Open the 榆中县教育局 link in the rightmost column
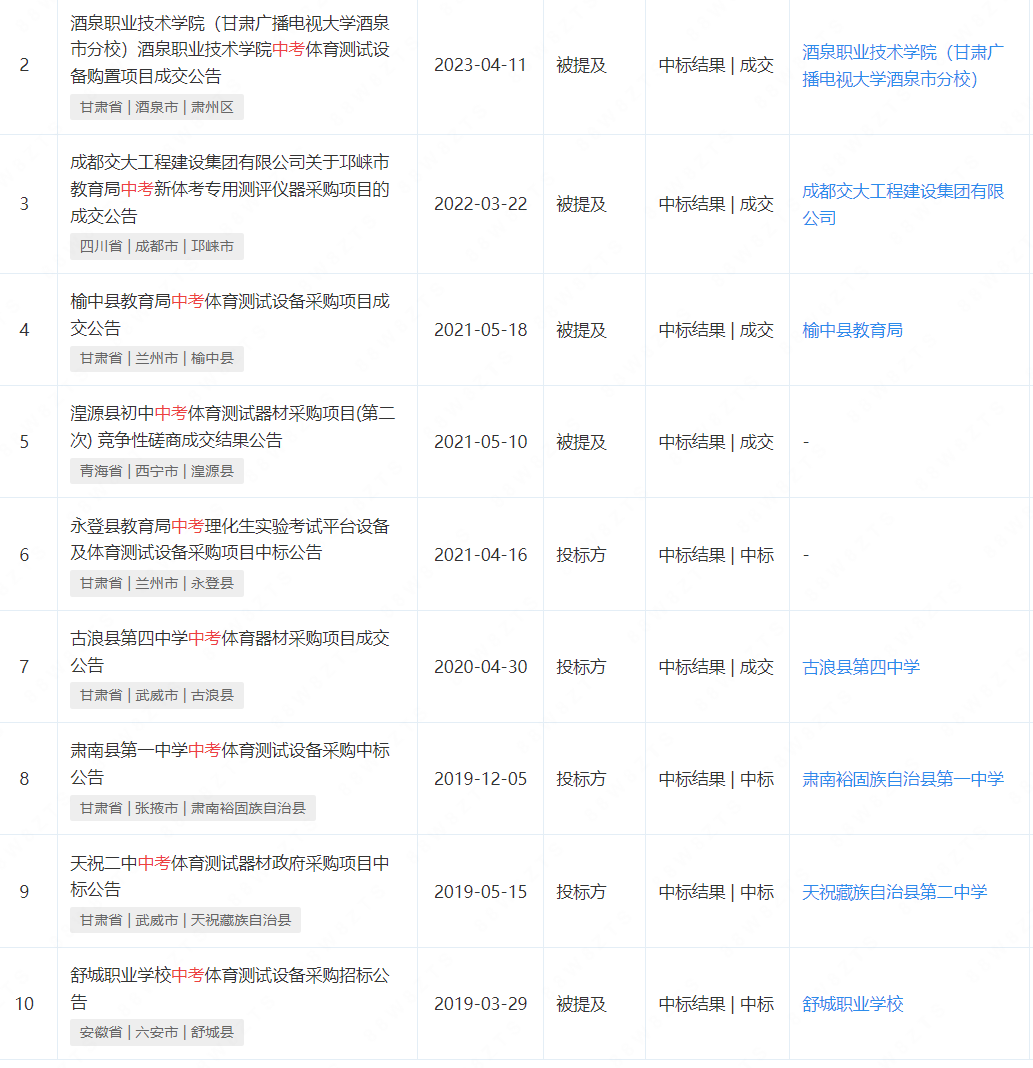Screen dimensions: 1033x1068 tap(852, 330)
